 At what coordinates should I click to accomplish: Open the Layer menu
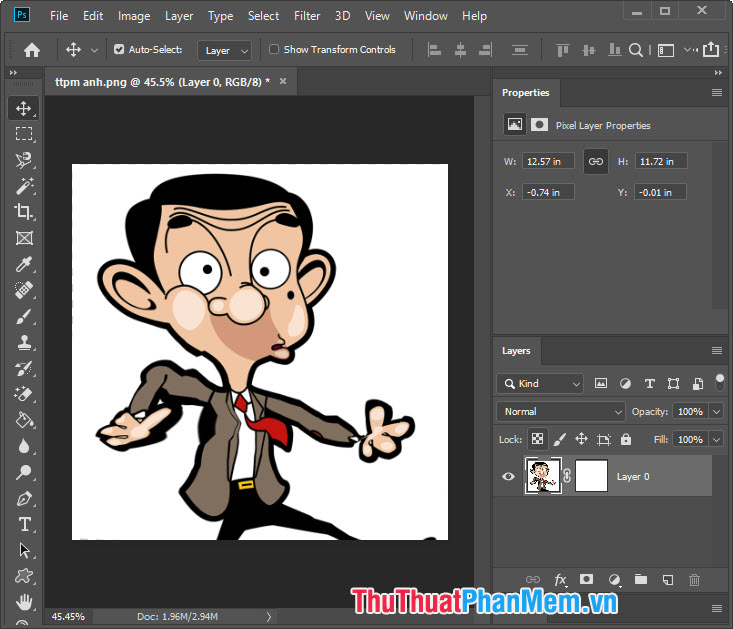point(179,16)
